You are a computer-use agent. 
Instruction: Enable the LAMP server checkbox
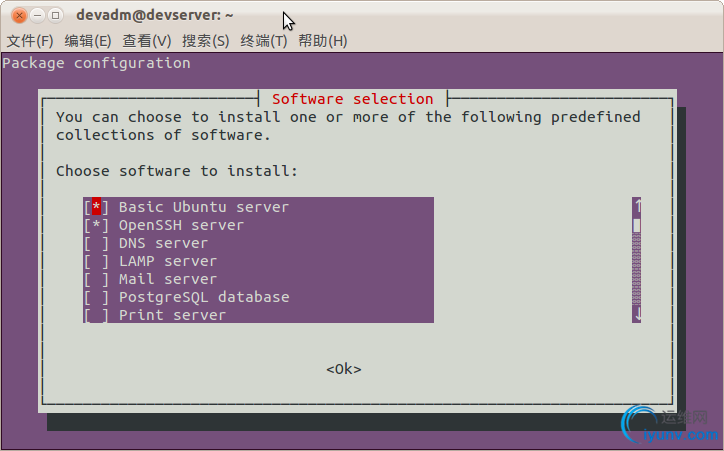(96, 261)
